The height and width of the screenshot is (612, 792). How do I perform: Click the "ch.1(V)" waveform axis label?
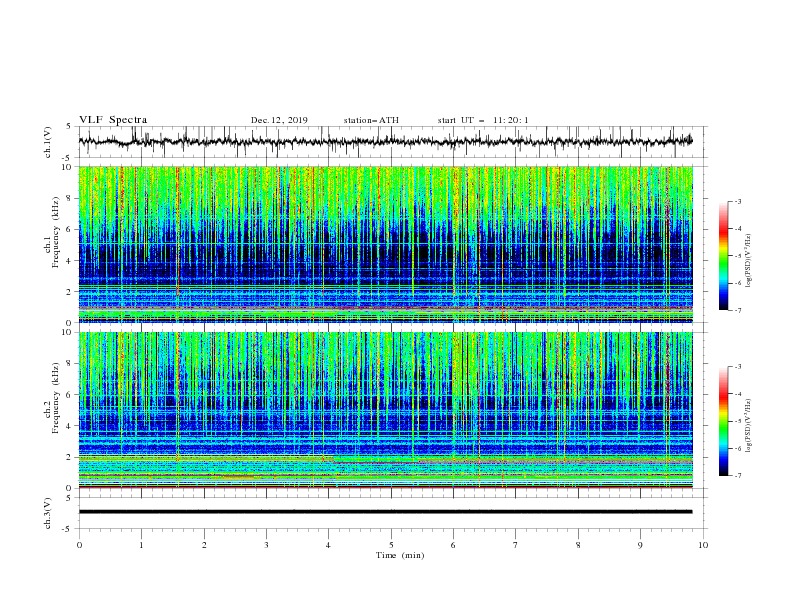[48, 142]
